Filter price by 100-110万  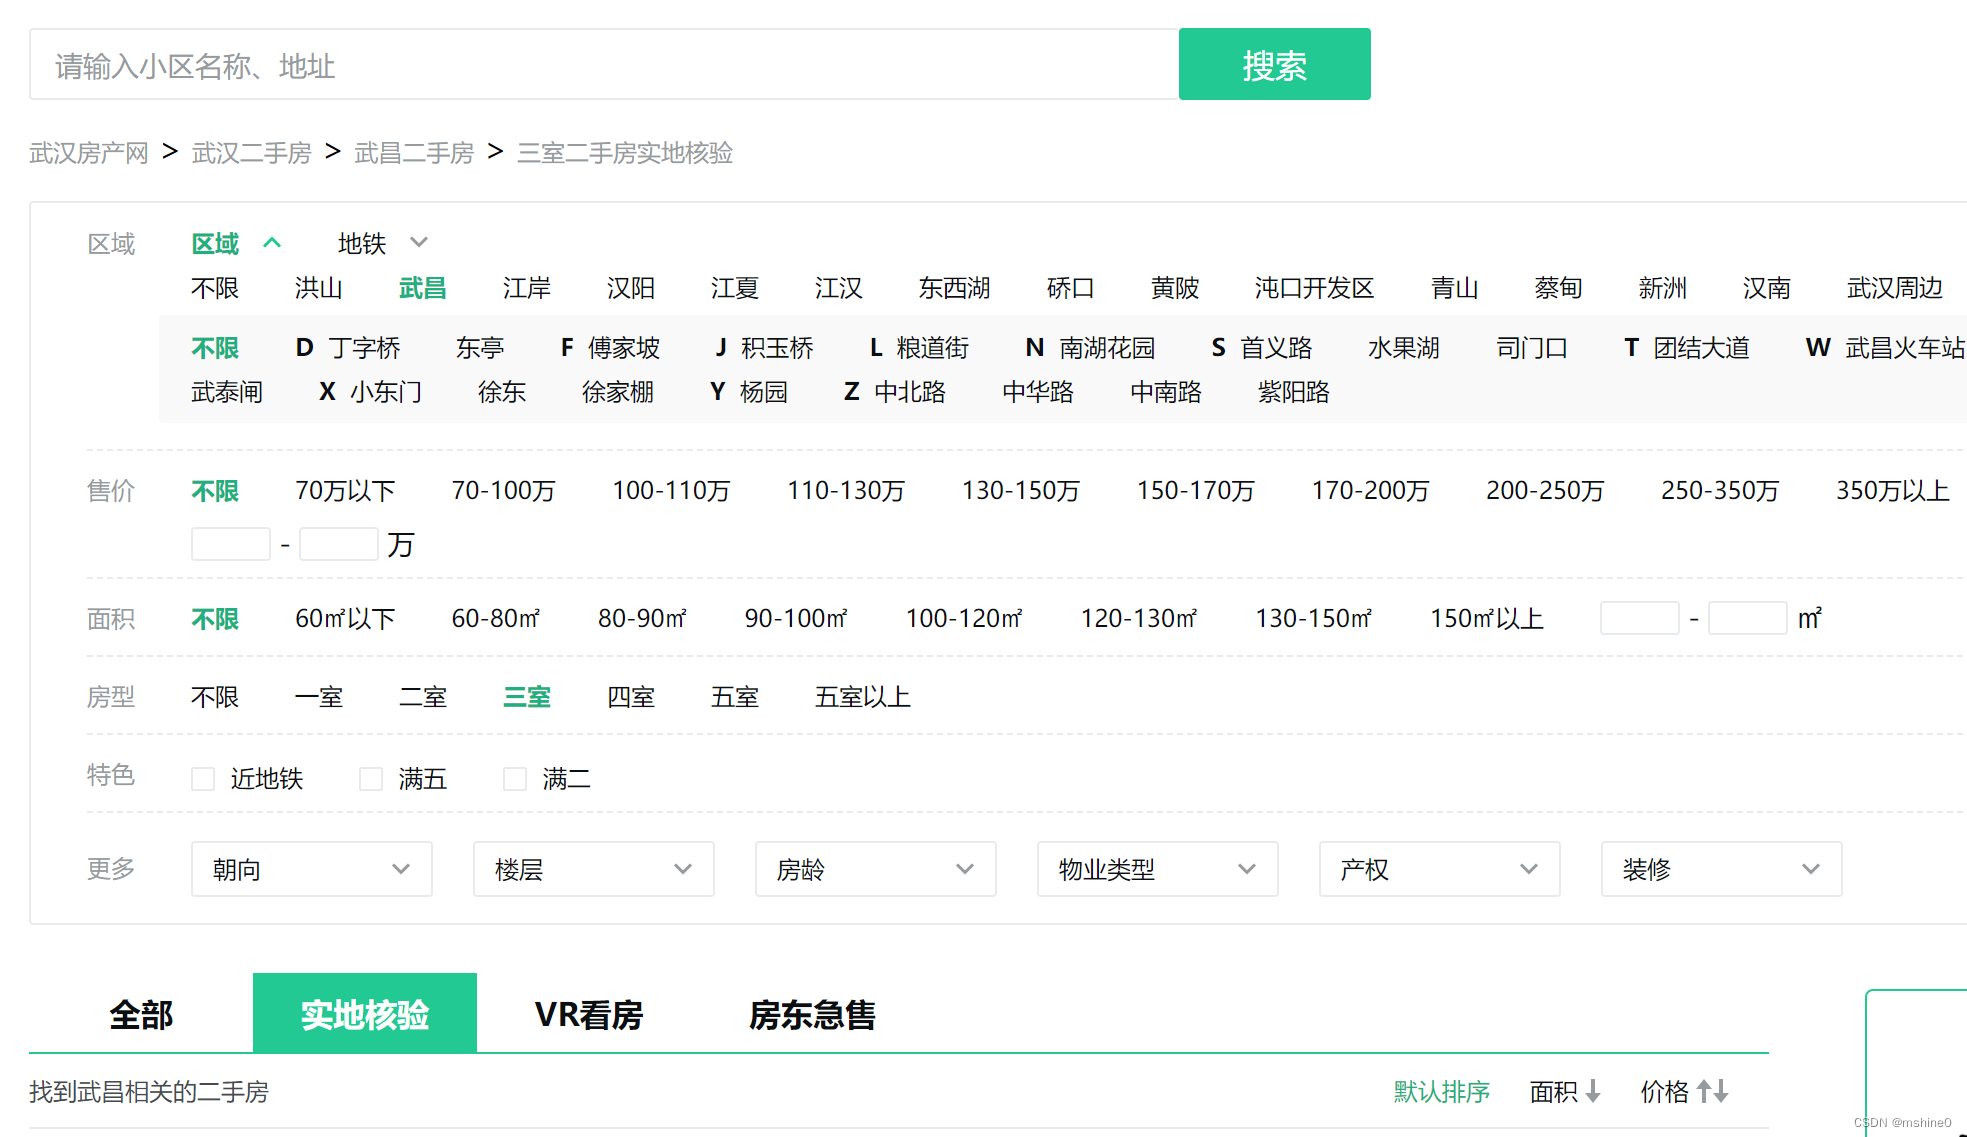click(671, 491)
